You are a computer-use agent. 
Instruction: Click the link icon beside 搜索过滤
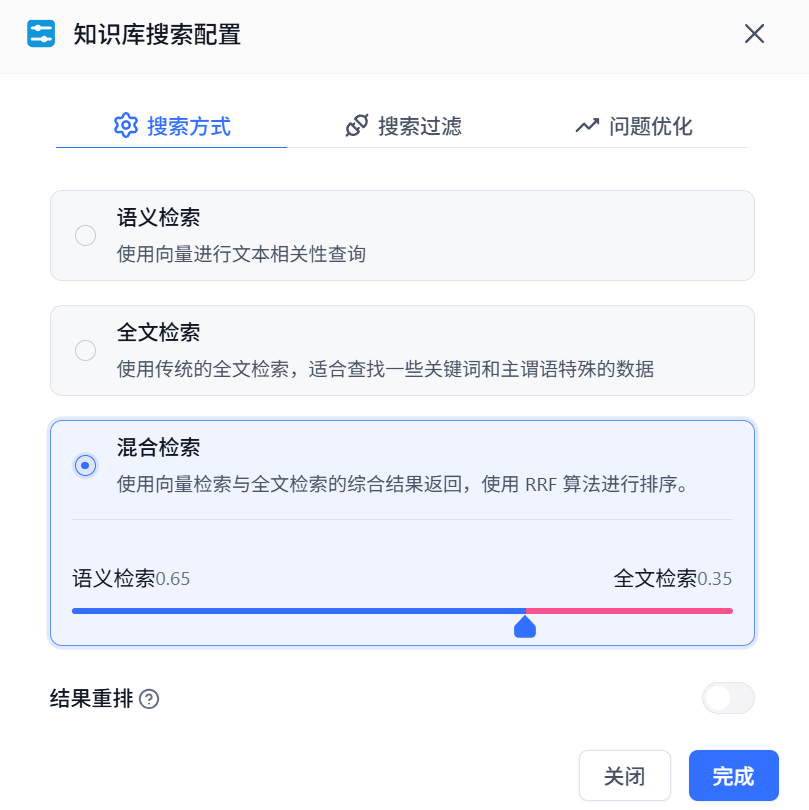357,126
